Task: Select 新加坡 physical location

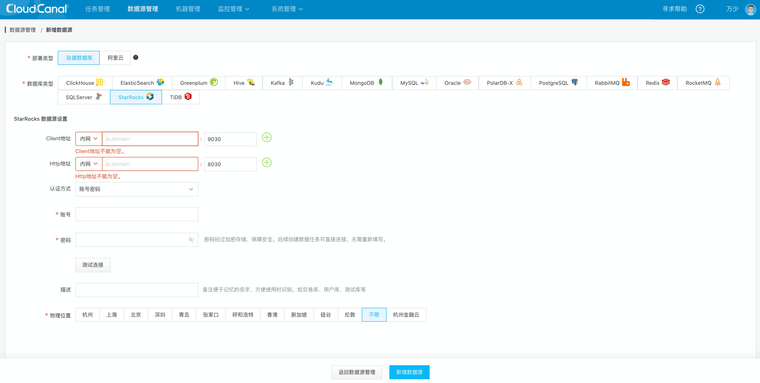Action: point(299,315)
